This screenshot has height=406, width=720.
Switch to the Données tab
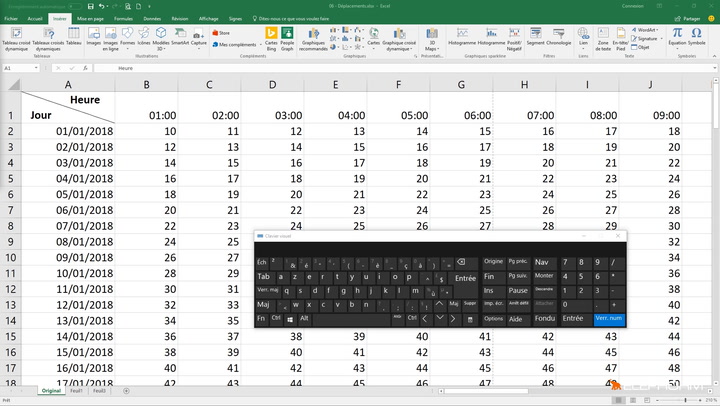(152, 19)
